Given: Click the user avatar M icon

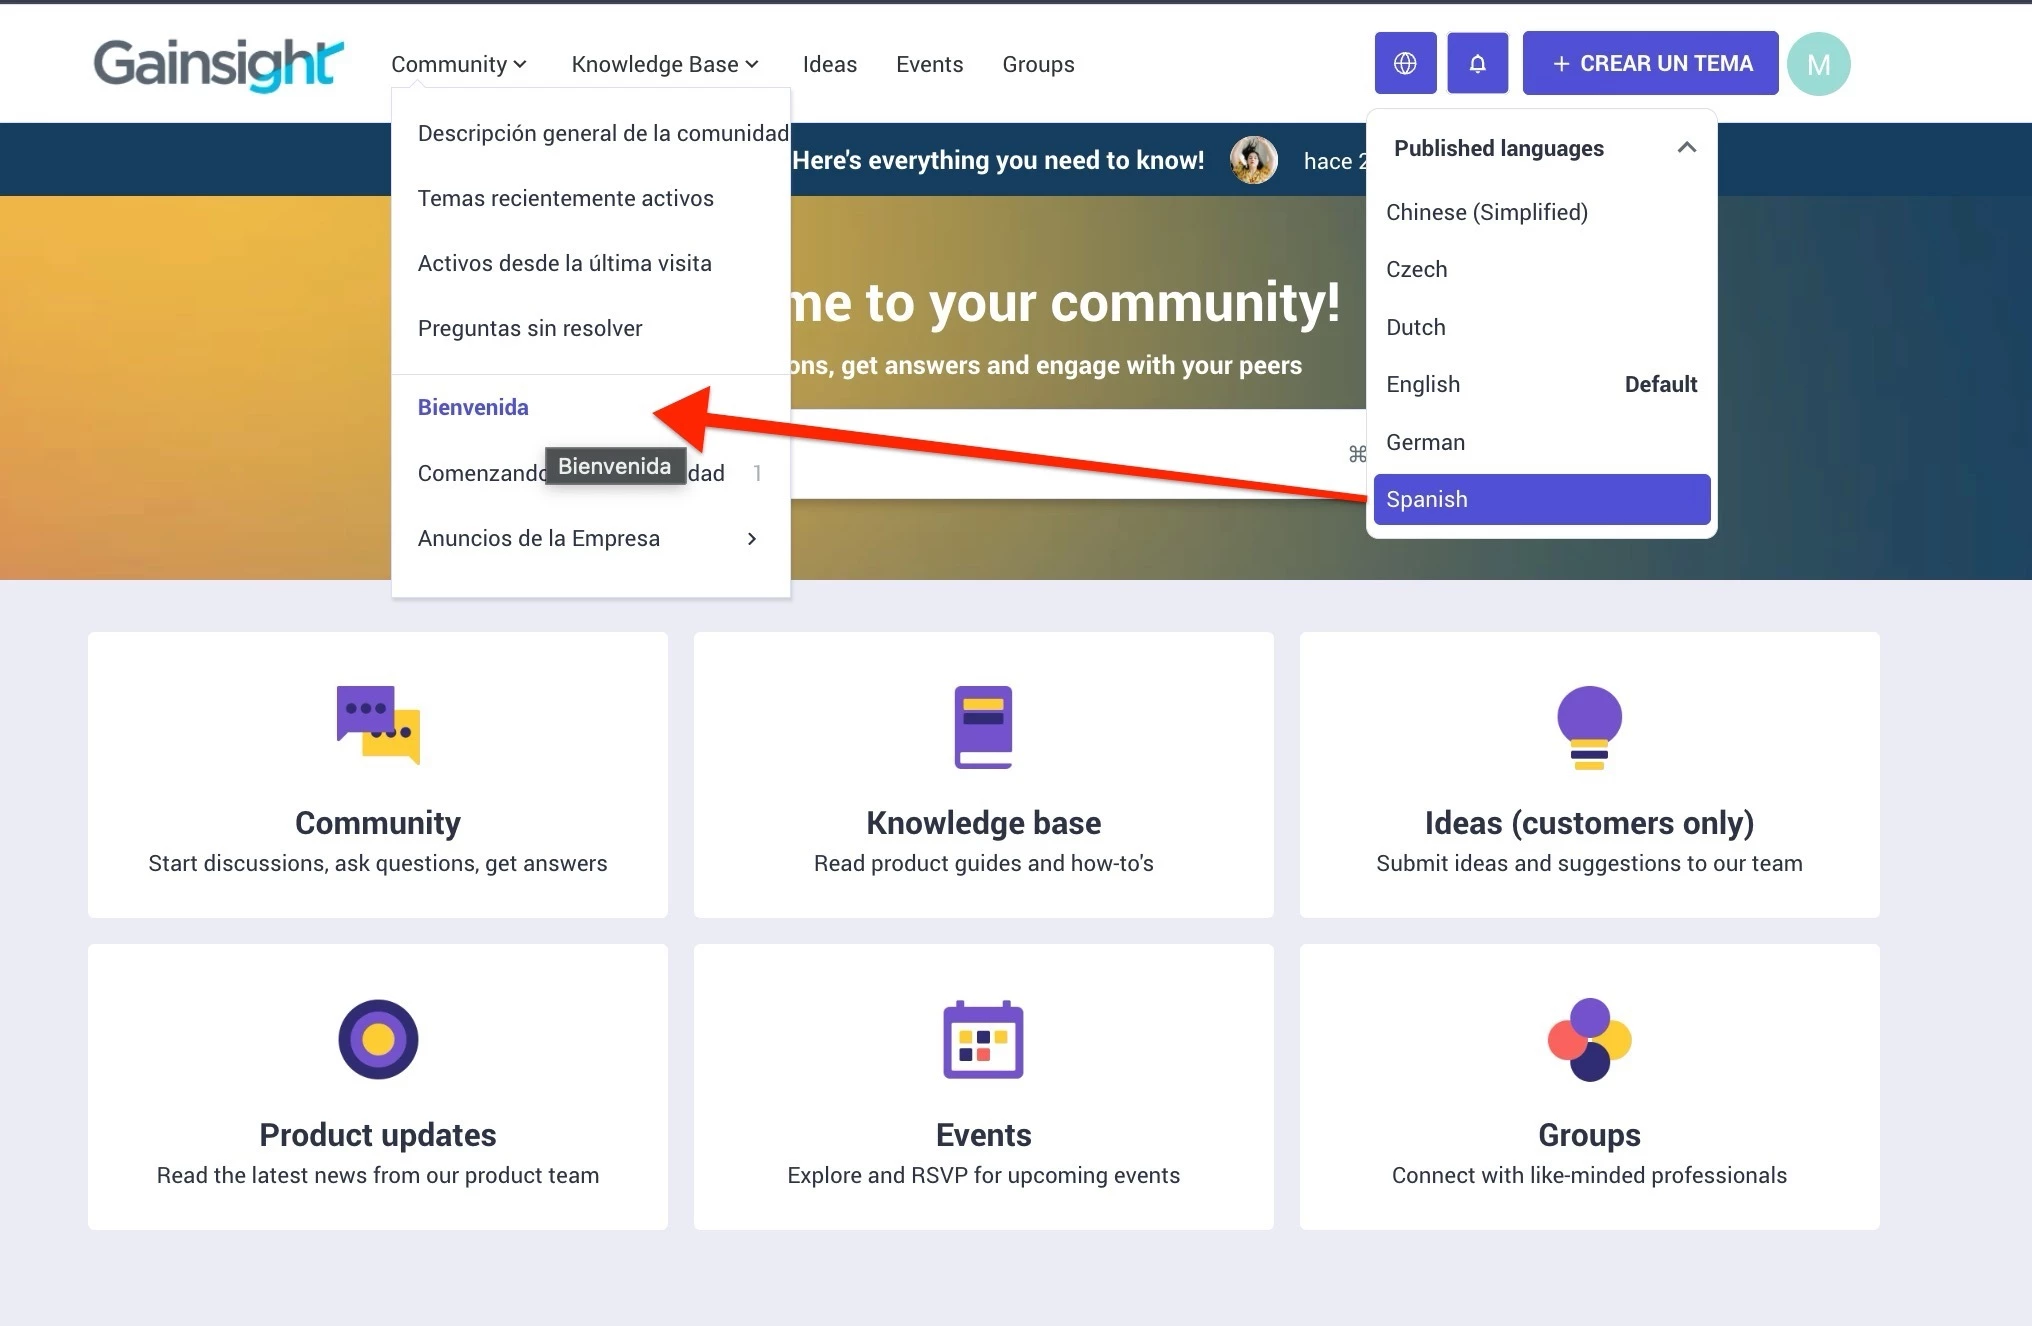Looking at the screenshot, I should (x=1818, y=64).
